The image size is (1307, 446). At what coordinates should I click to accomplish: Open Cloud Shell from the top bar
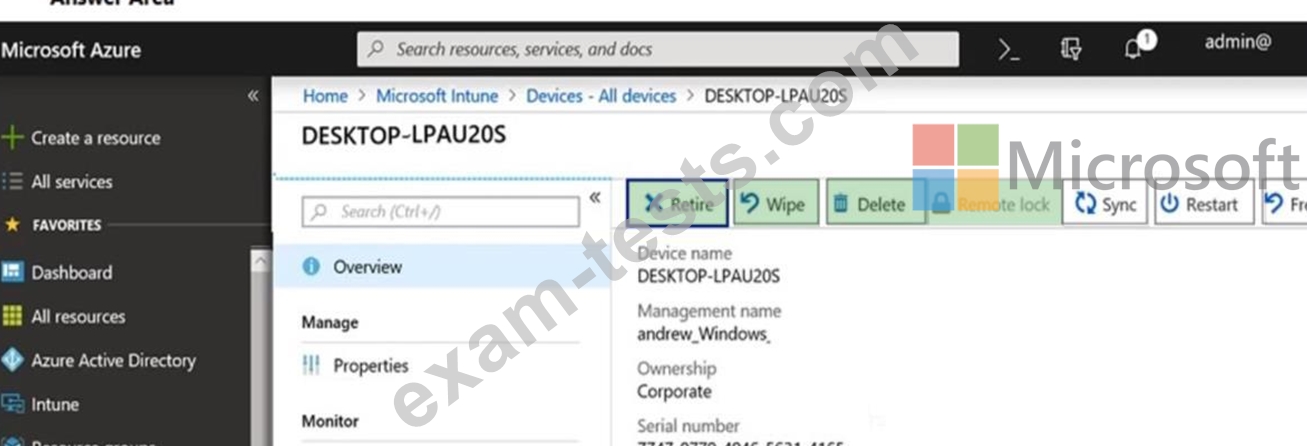[x=1009, y=49]
